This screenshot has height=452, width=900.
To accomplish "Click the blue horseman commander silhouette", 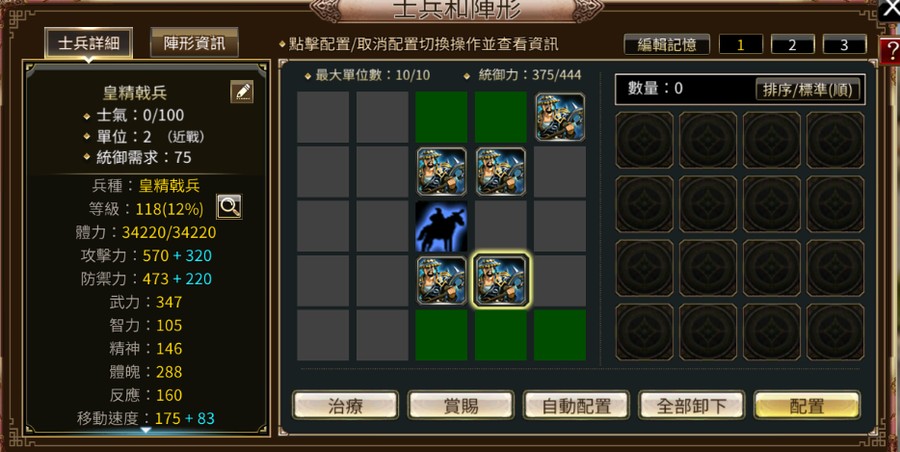I will 441,226.
